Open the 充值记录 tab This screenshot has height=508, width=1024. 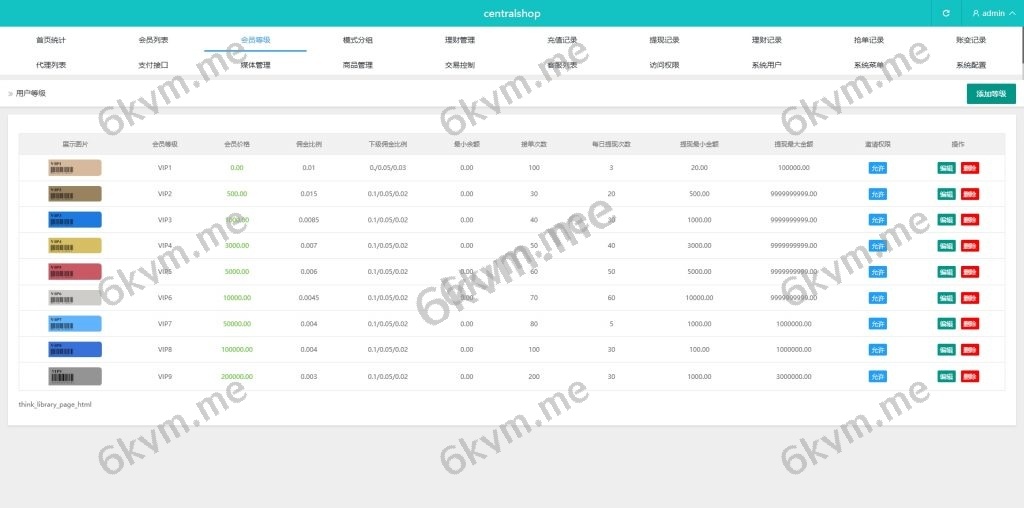tap(562, 40)
